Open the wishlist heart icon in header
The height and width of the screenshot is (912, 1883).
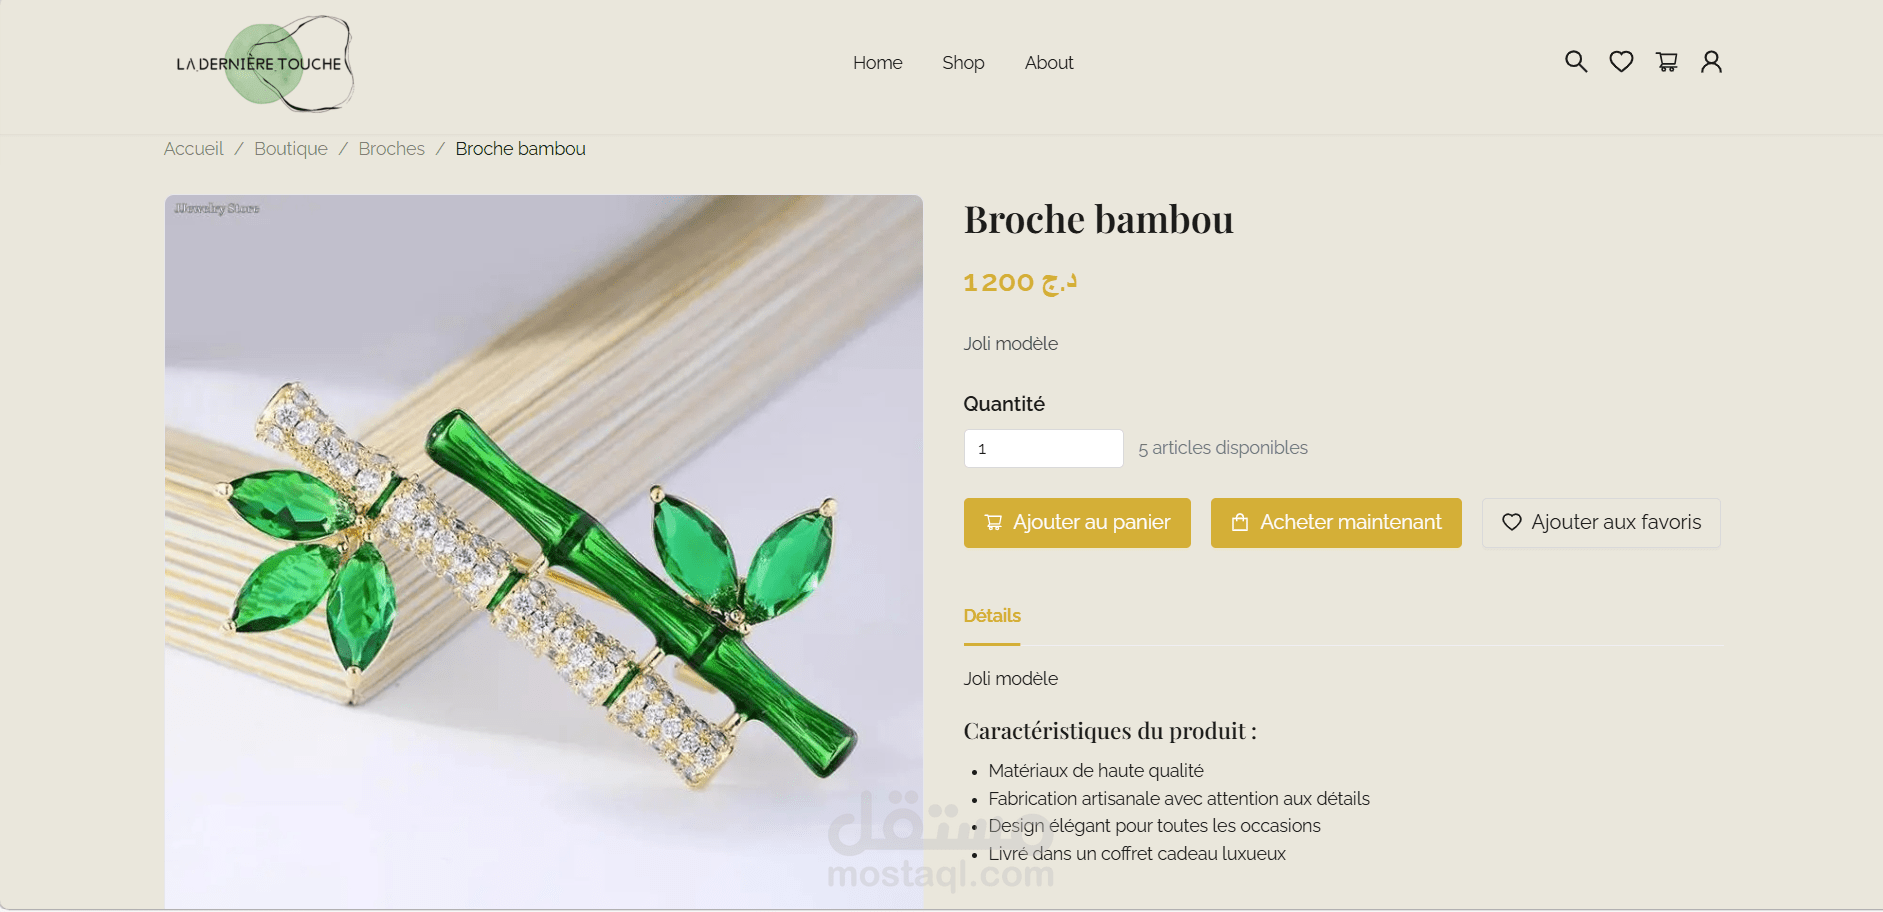(1621, 62)
